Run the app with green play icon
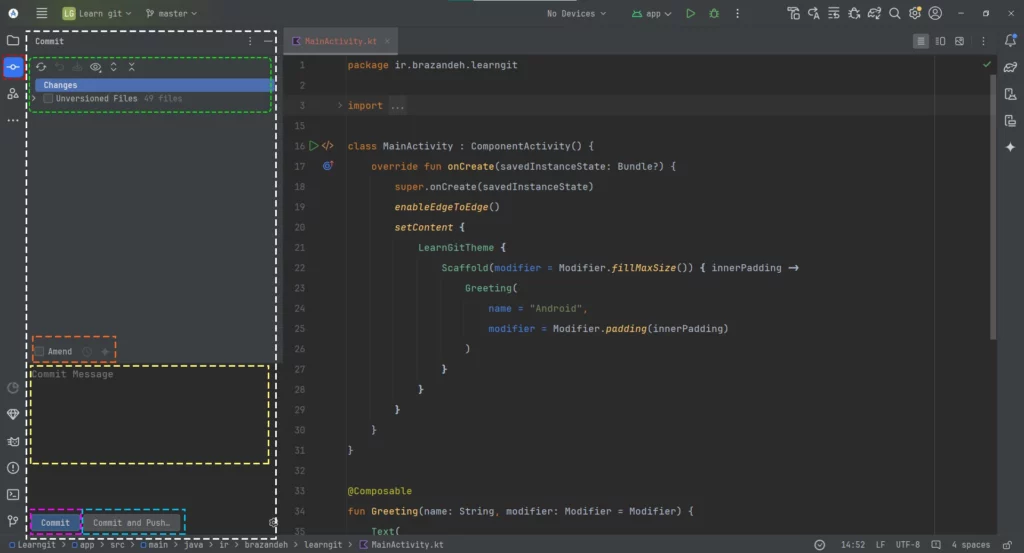Viewport: 1024px width, 553px height. (690, 13)
